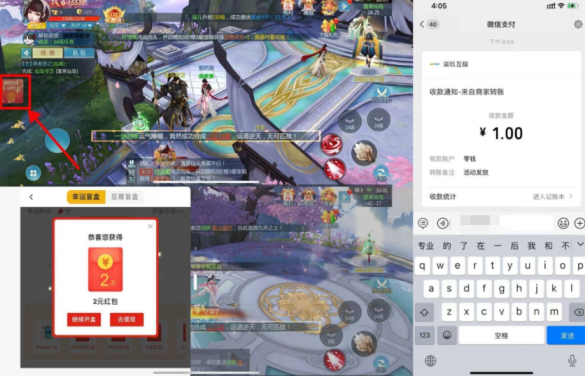Use the white beast skill in top game
Image resolution: width=585 pixels, height=376 pixels.
(364, 152)
